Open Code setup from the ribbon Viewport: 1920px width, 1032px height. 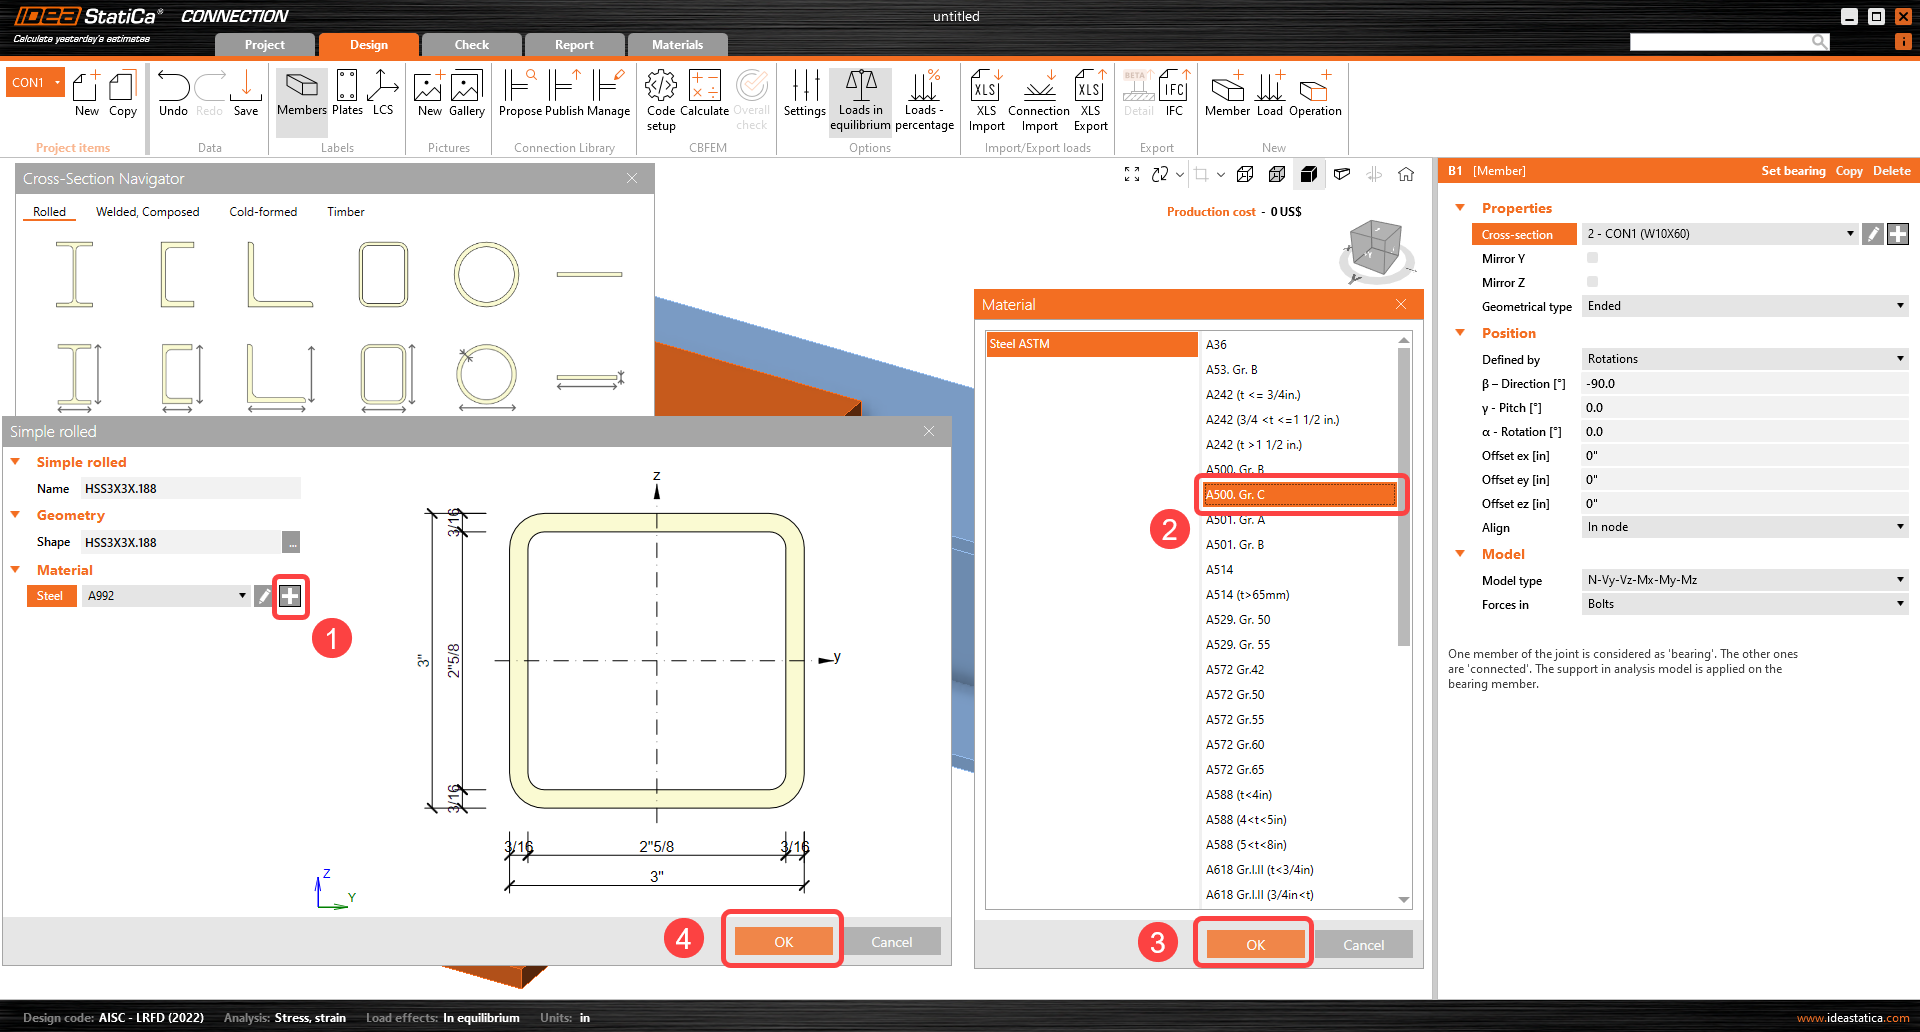pyautogui.click(x=660, y=97)
